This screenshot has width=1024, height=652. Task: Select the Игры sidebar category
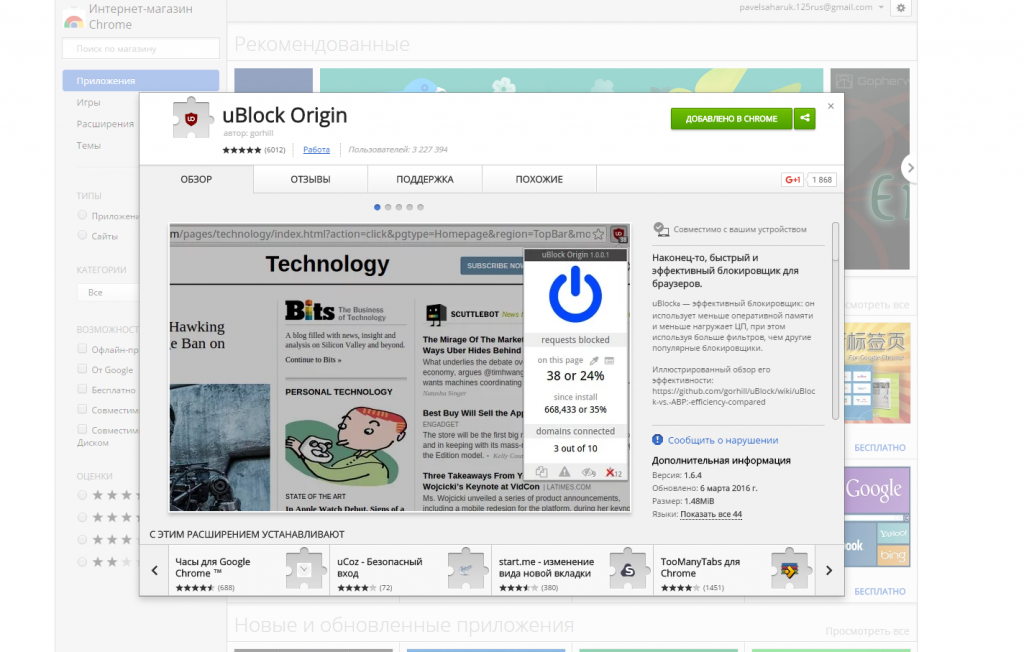pos(88,102)
